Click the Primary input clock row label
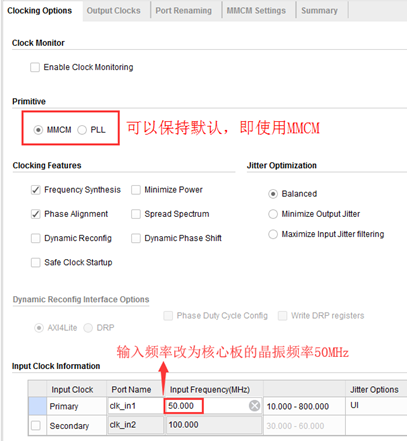 click(x=64, y=406)
